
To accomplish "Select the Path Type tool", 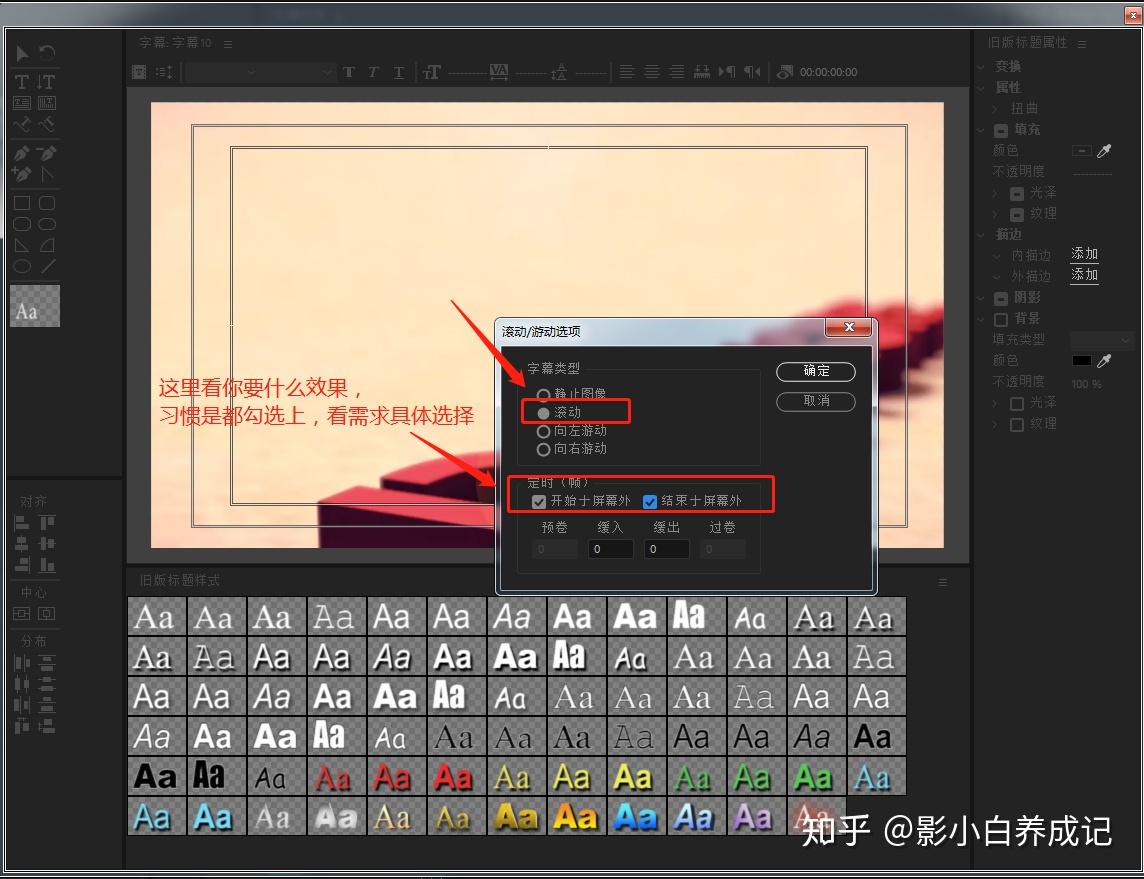I will [x=22, y=124].
